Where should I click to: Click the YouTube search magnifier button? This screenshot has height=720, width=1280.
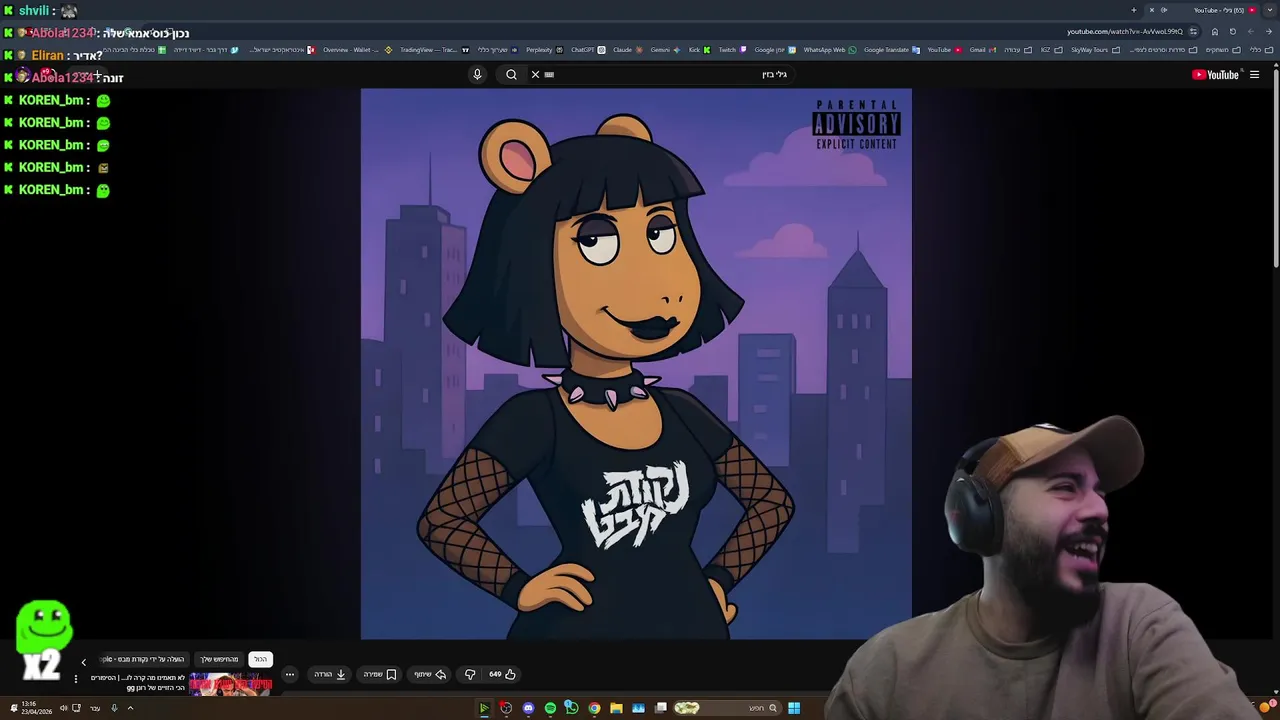pos(511,74)
